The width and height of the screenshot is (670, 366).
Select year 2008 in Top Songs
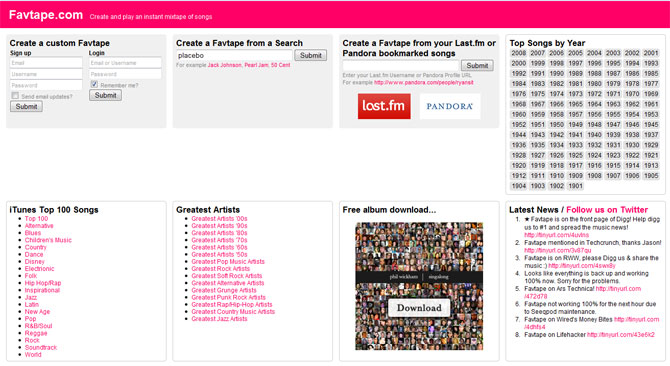click(x=518, y=53)
